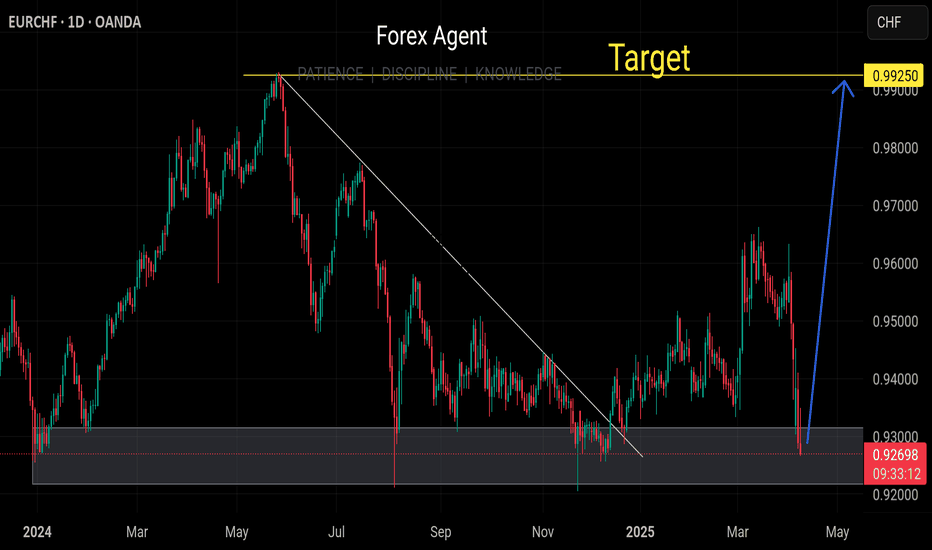Select the 0.99250 target price label

click(895, 76)
